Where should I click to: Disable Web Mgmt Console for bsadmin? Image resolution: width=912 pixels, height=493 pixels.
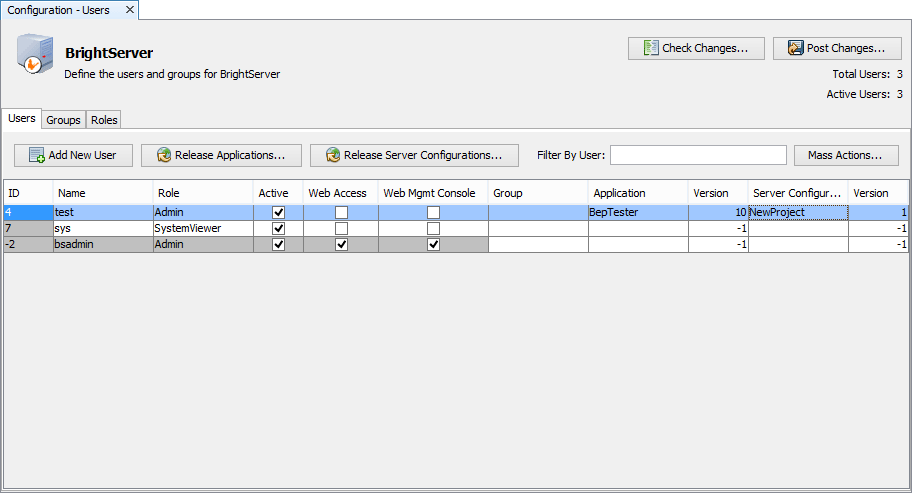pos(433,245)
